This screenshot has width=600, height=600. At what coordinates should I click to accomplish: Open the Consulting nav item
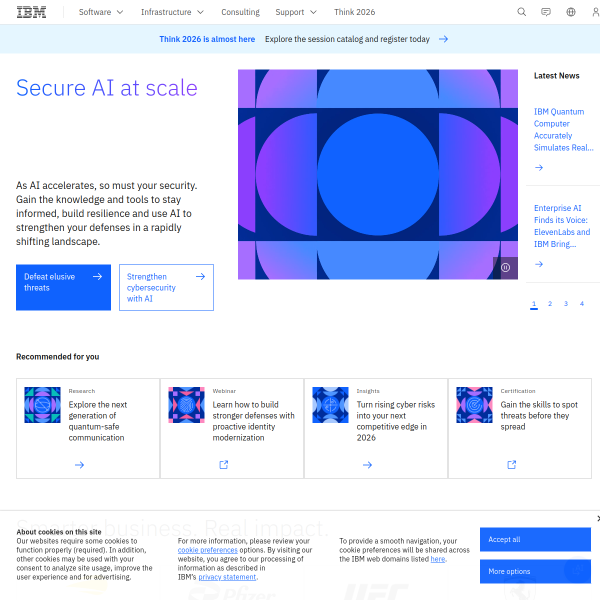[240, 12]
